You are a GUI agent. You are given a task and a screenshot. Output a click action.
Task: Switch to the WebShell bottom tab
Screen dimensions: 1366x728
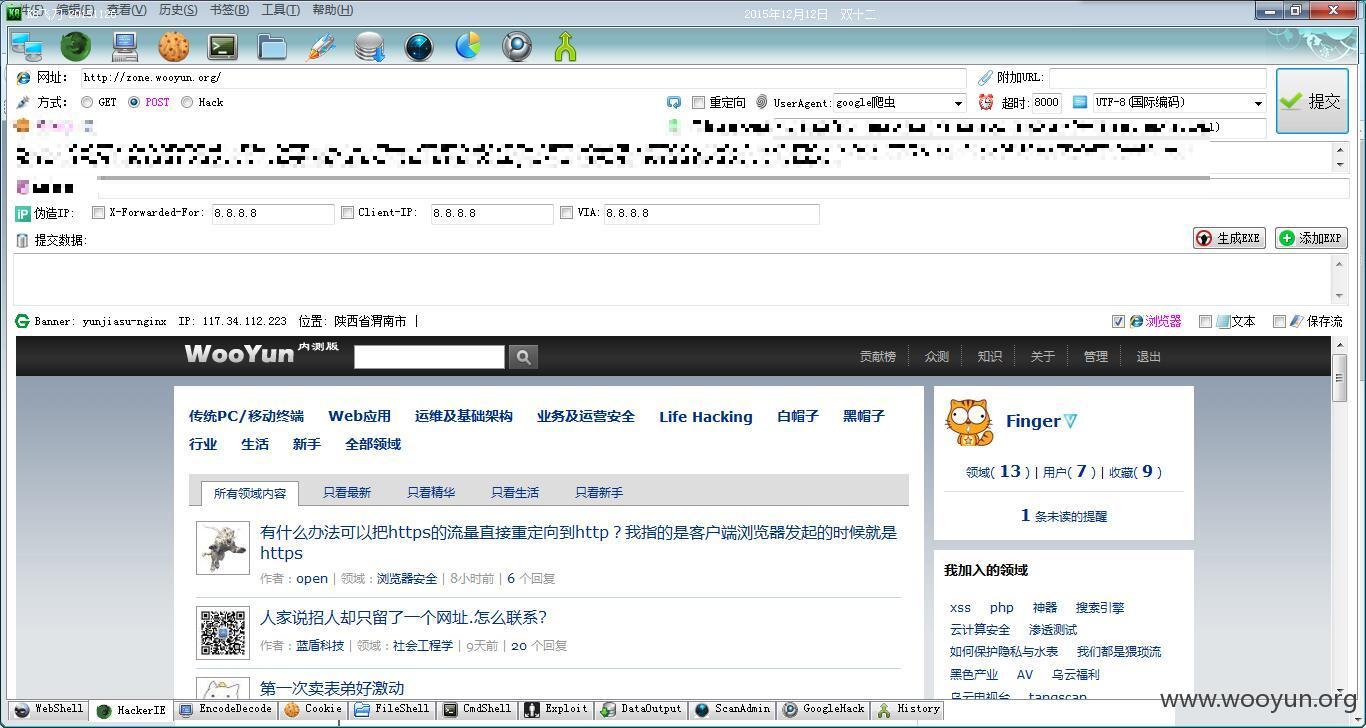coord(48,709)
